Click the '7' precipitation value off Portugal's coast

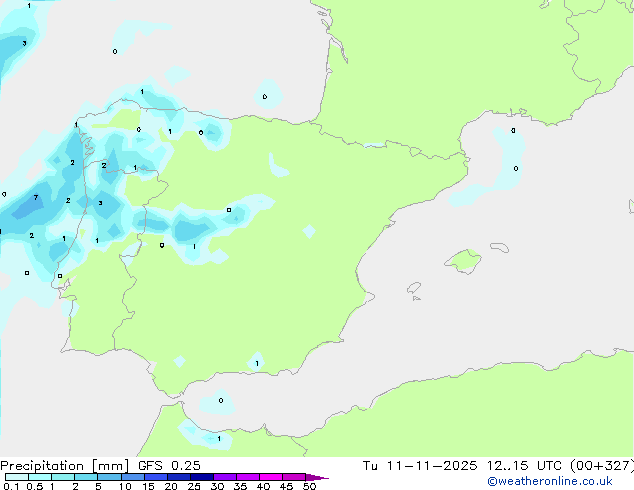(36, 197)
